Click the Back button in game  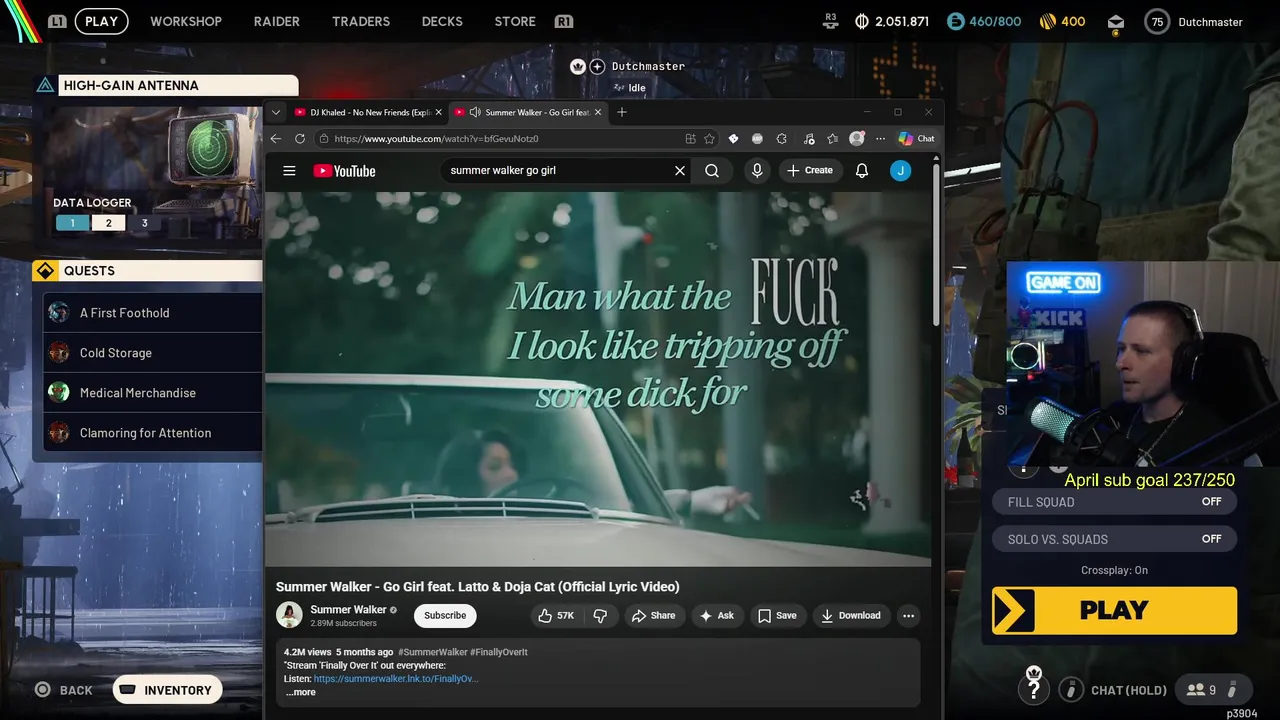tap(65, 690)
